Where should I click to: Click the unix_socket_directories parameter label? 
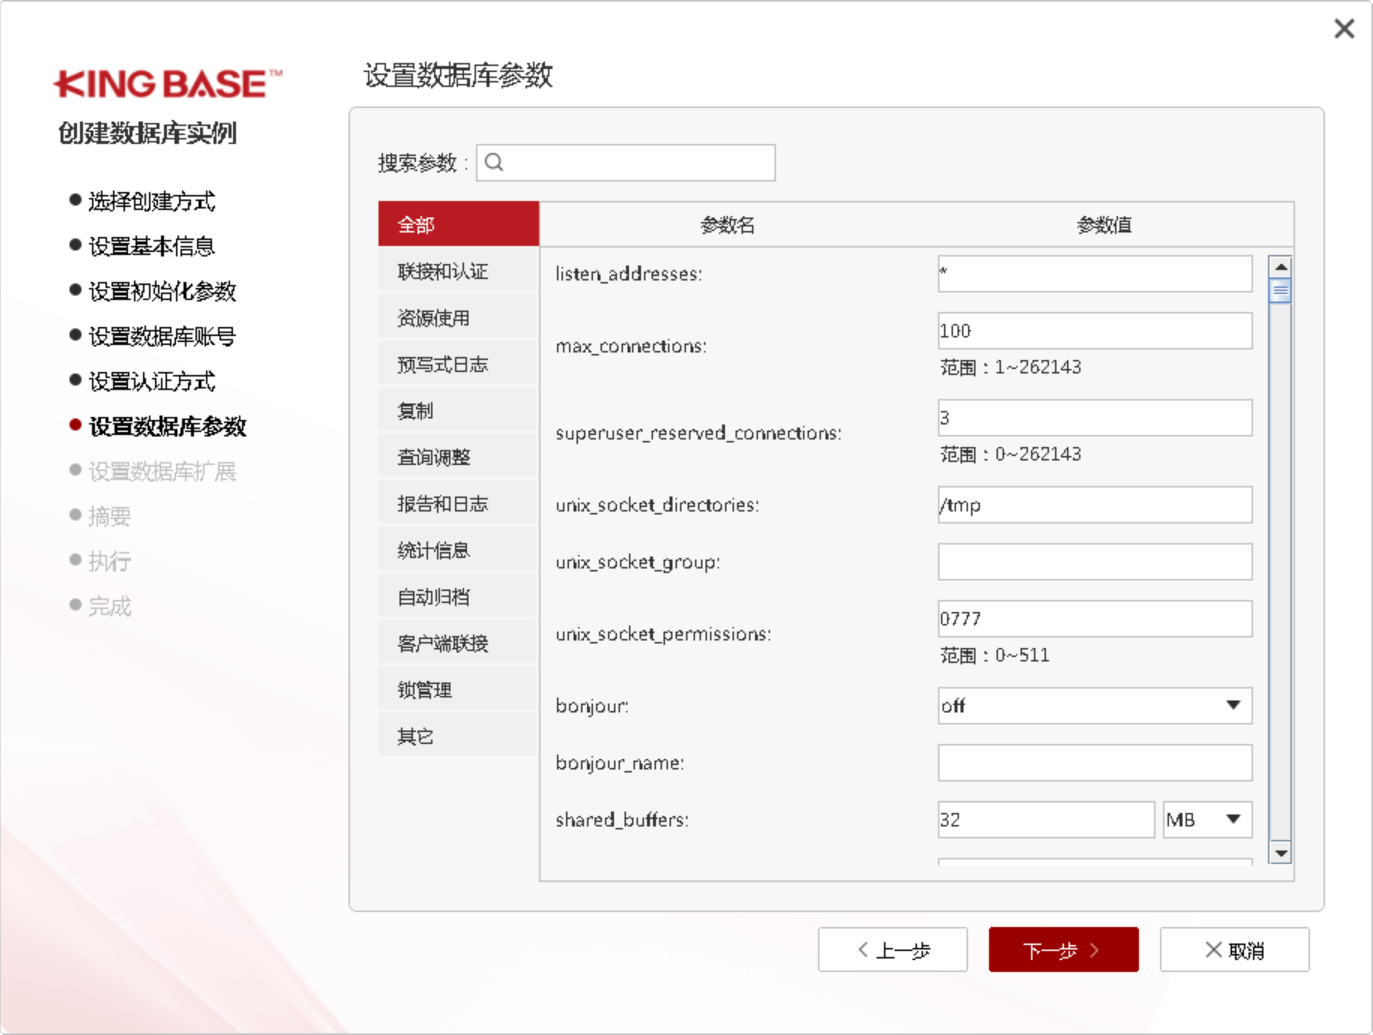click(657, 505)
